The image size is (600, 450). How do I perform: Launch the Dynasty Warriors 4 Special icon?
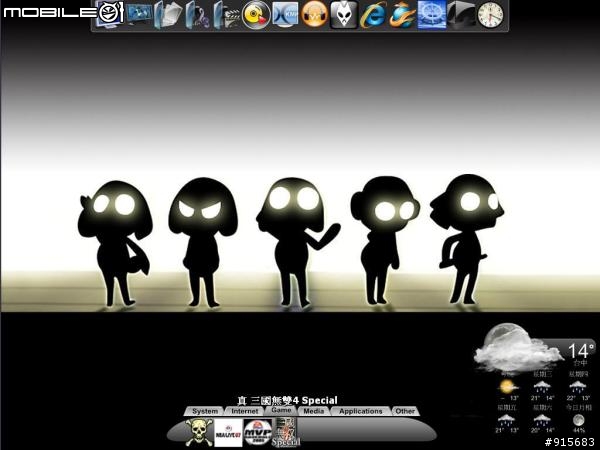coord(286,432)
